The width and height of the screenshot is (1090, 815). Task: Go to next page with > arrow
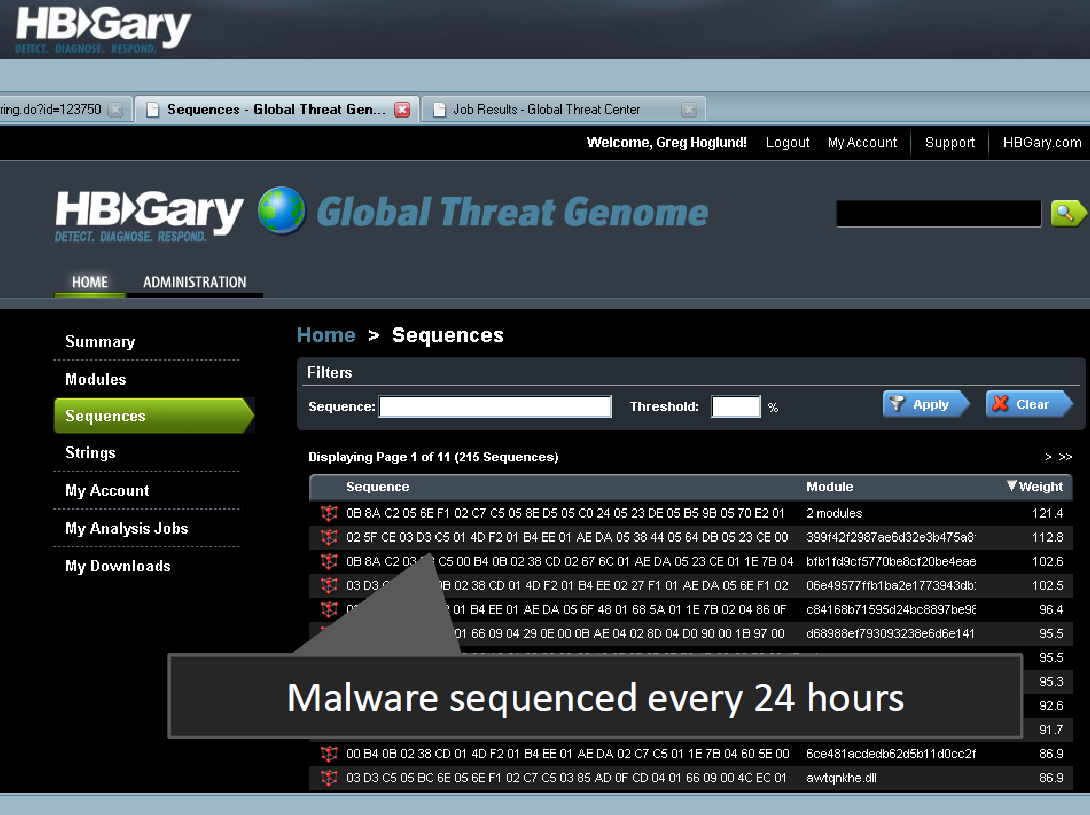1048,457
